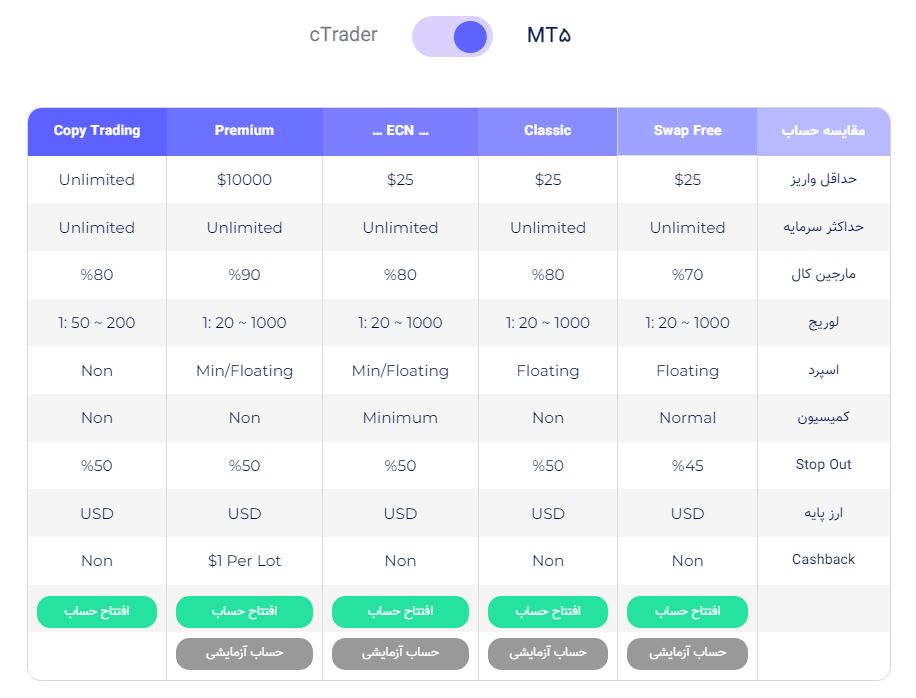The height and width of the screenshot is (698, 916).
Task: Open account button under Classic column
Action: pyautogui.click(x=548, y=612)
